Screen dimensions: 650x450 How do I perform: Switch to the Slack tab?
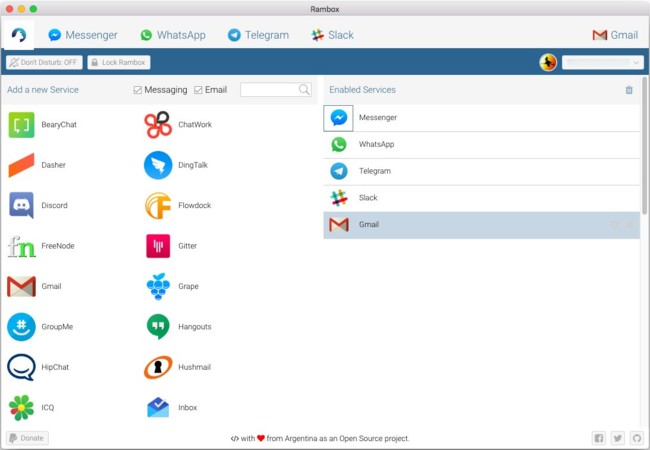(333, 35)
